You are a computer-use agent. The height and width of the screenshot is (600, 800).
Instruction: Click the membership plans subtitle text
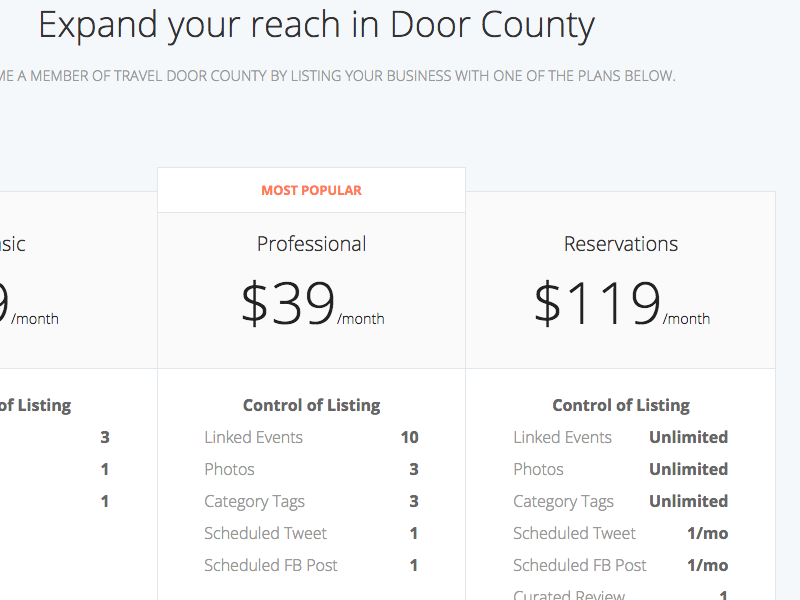pos(338,76)
